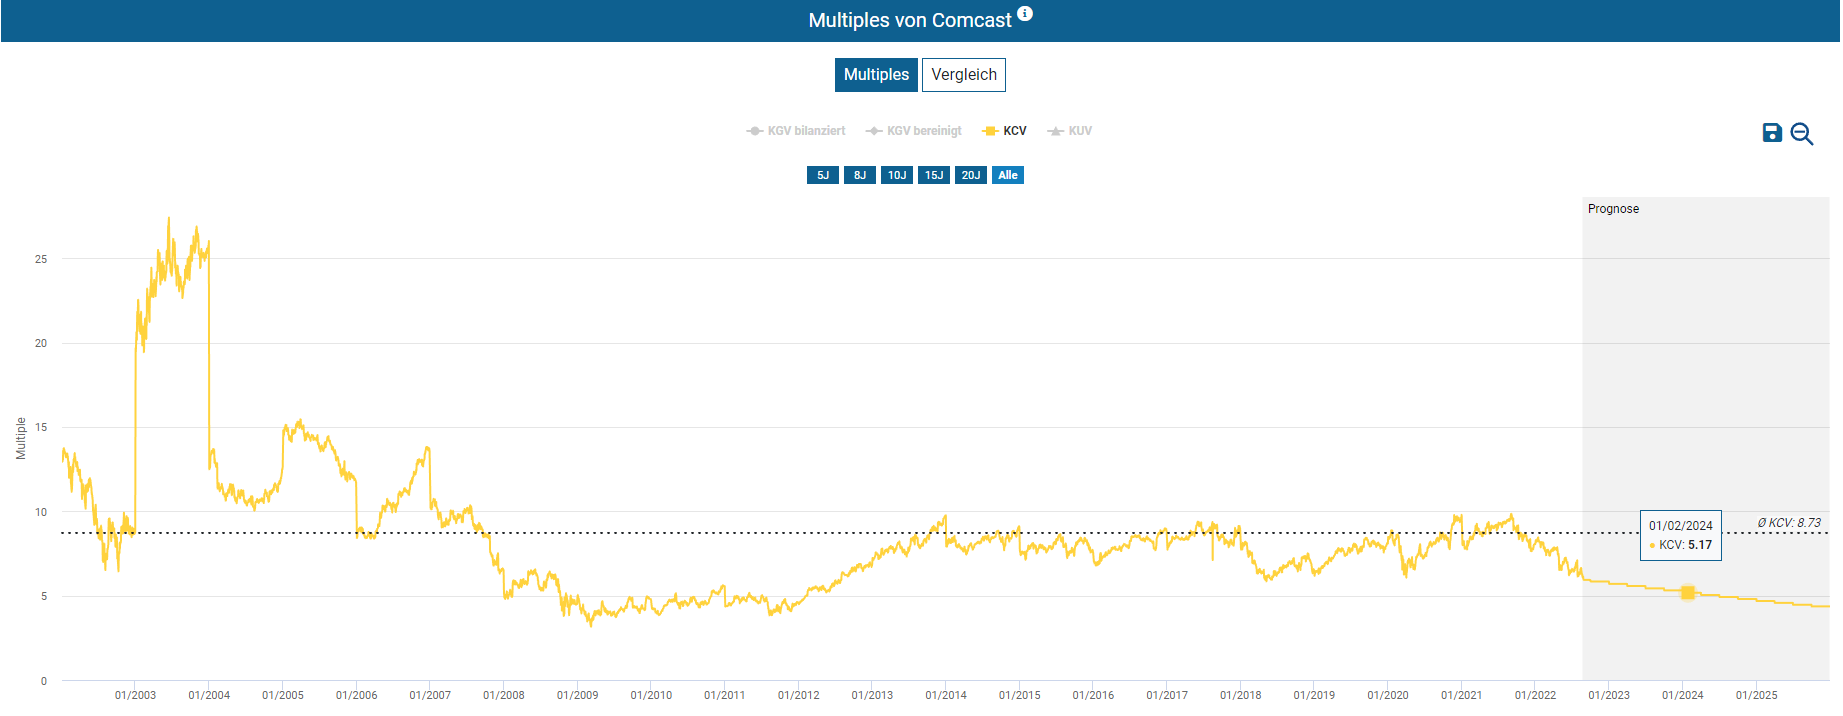Toggle the KGV bereinigt legend series
Image resolution: width=1843 pixels, height=716 pixels.
[914, 131]
